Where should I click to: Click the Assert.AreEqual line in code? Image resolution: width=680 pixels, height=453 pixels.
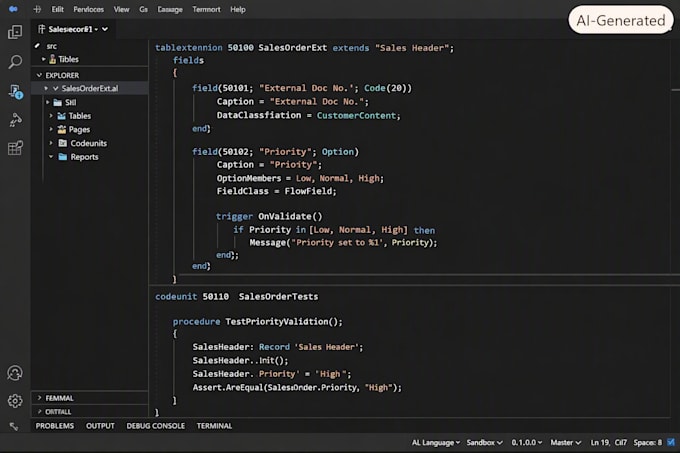tap(297, 387)
